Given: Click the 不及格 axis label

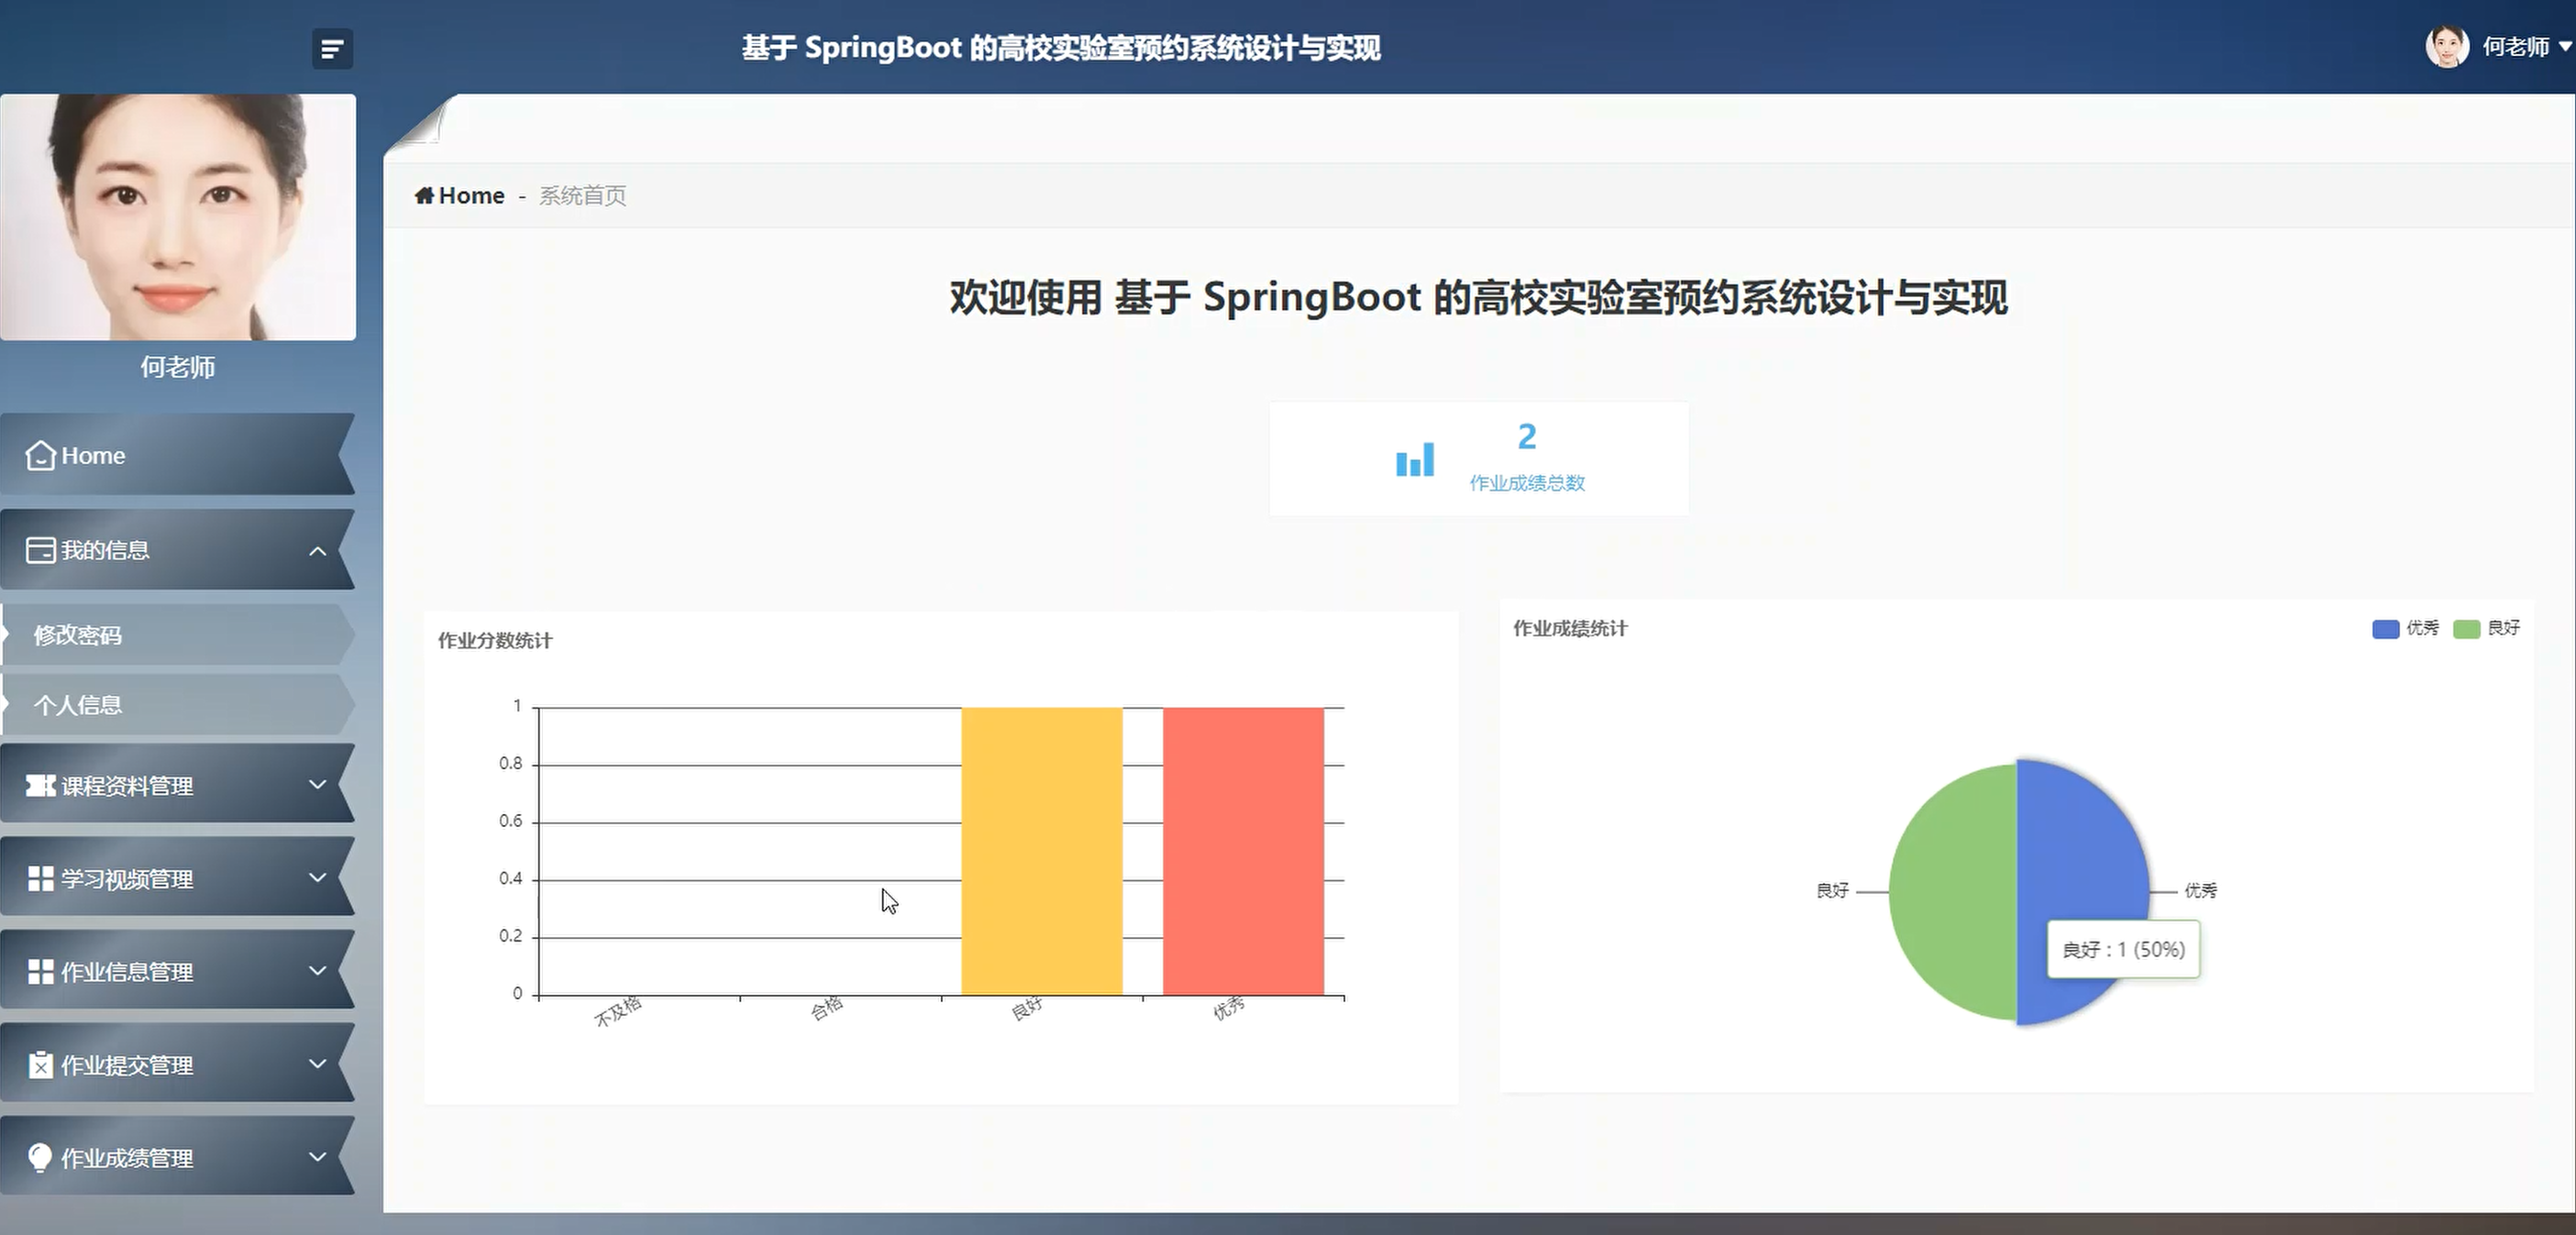Looking at the screenshot, I should 618,1011.
